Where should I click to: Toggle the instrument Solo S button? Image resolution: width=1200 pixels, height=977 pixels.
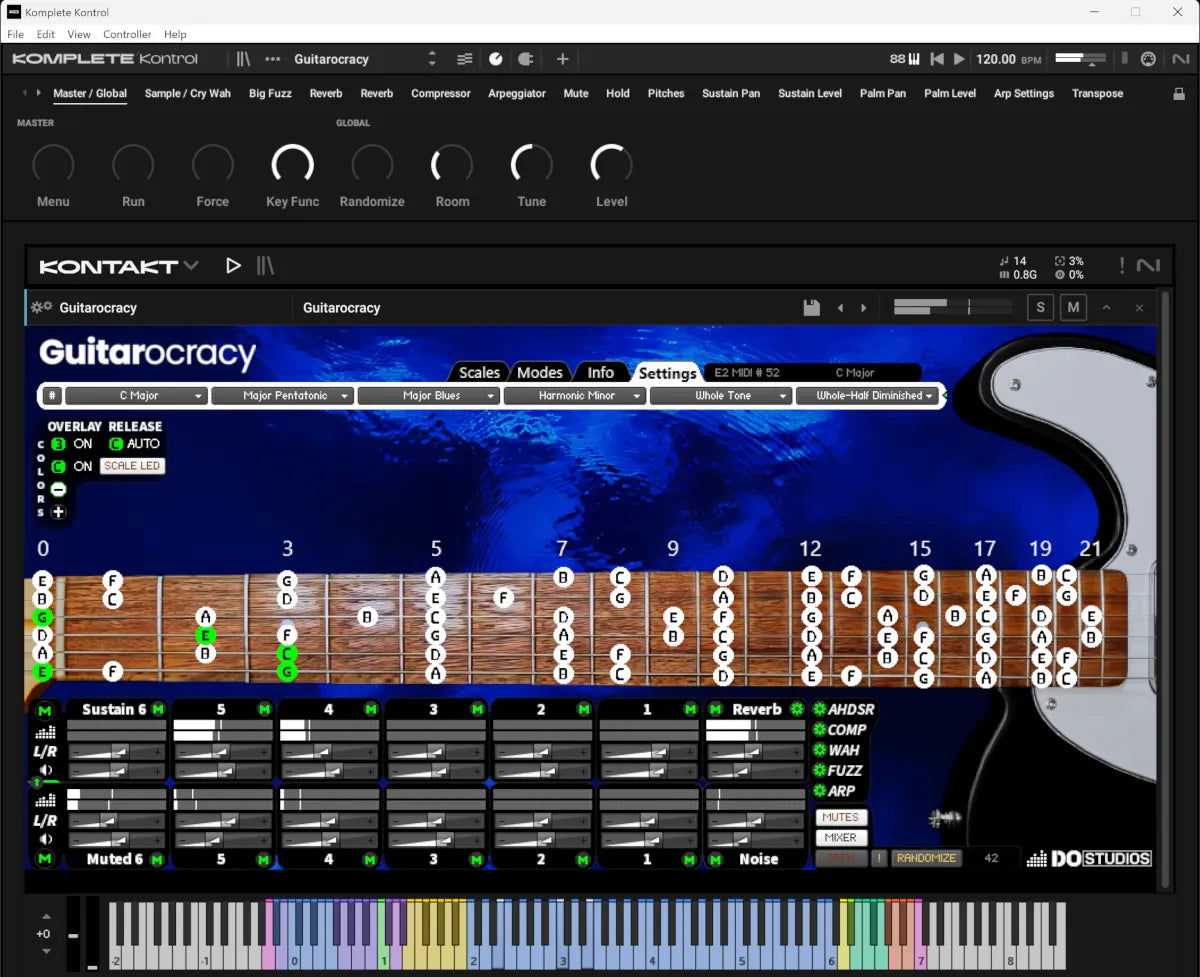(x=1040, y=307)
